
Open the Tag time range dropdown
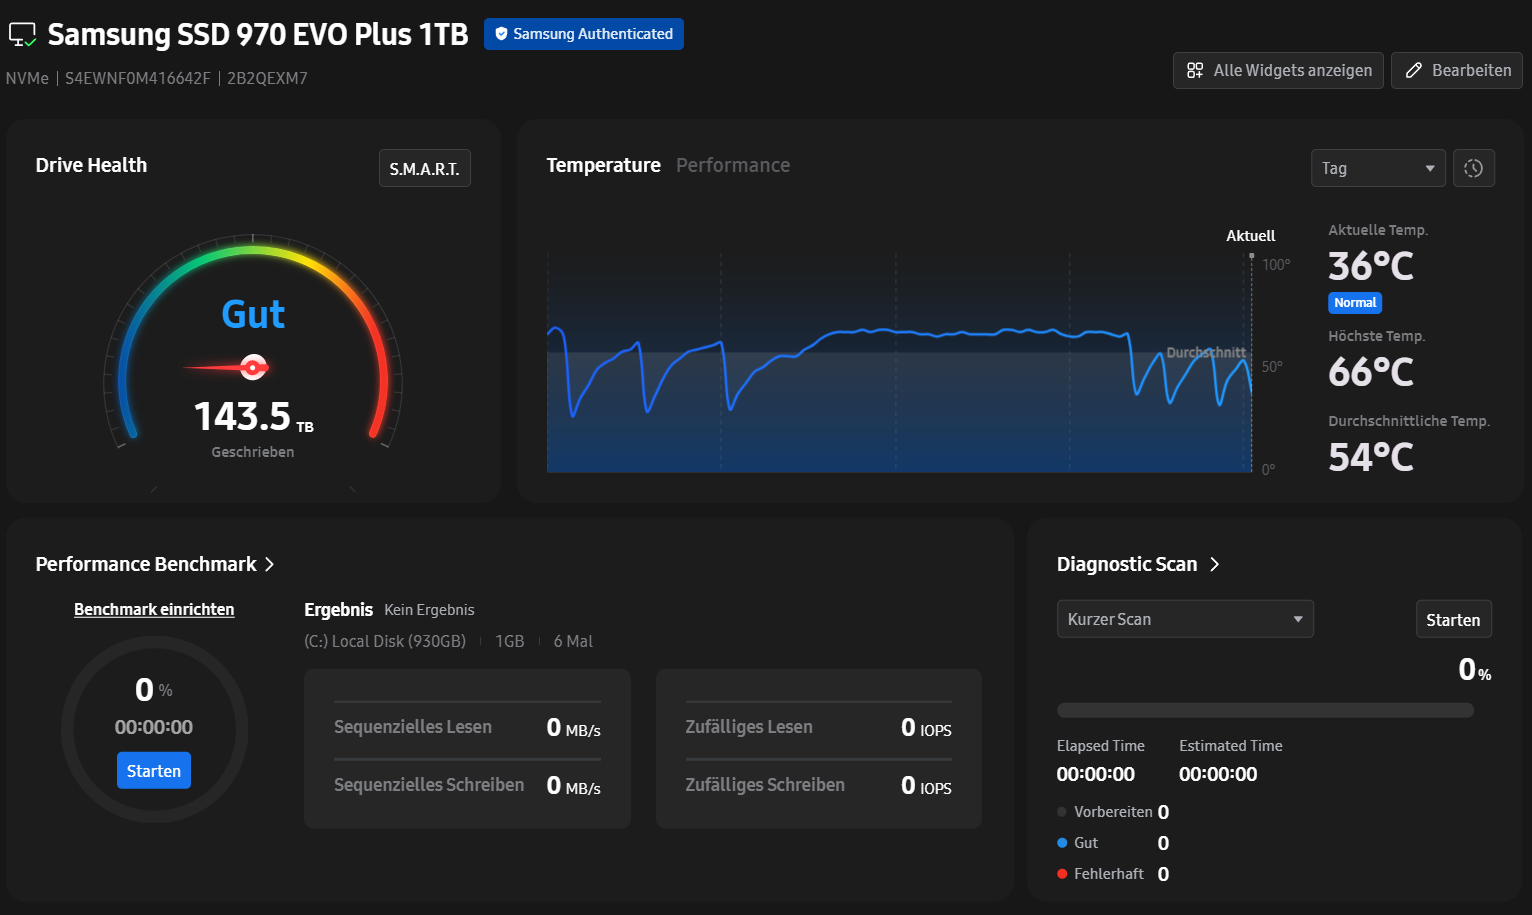point(1378,168)
